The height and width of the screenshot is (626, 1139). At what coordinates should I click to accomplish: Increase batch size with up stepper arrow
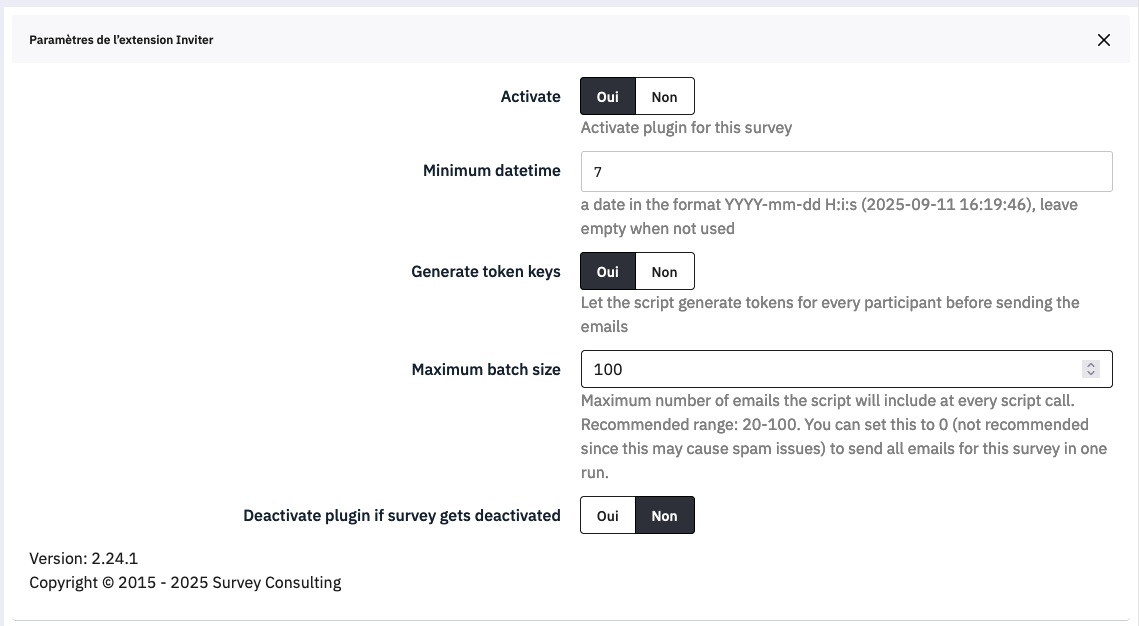point(1091,365)
